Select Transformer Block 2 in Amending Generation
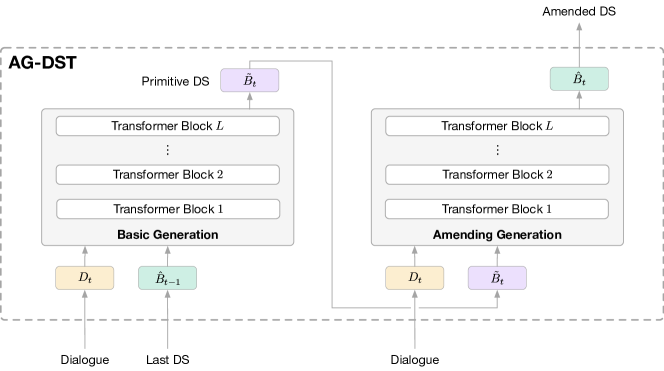 [x=497, y=174]
